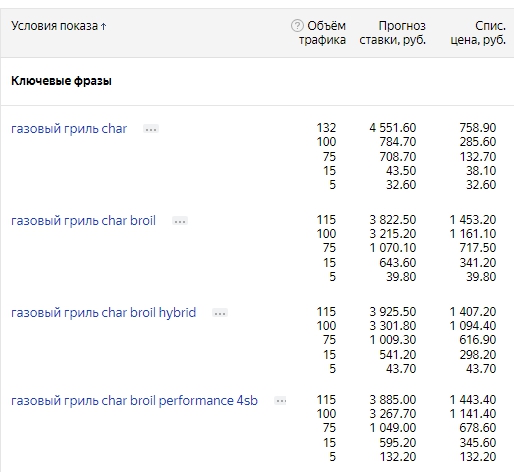Select the bid value 43.50
Viewport: 514px width, 472px height.
[401, 171]
